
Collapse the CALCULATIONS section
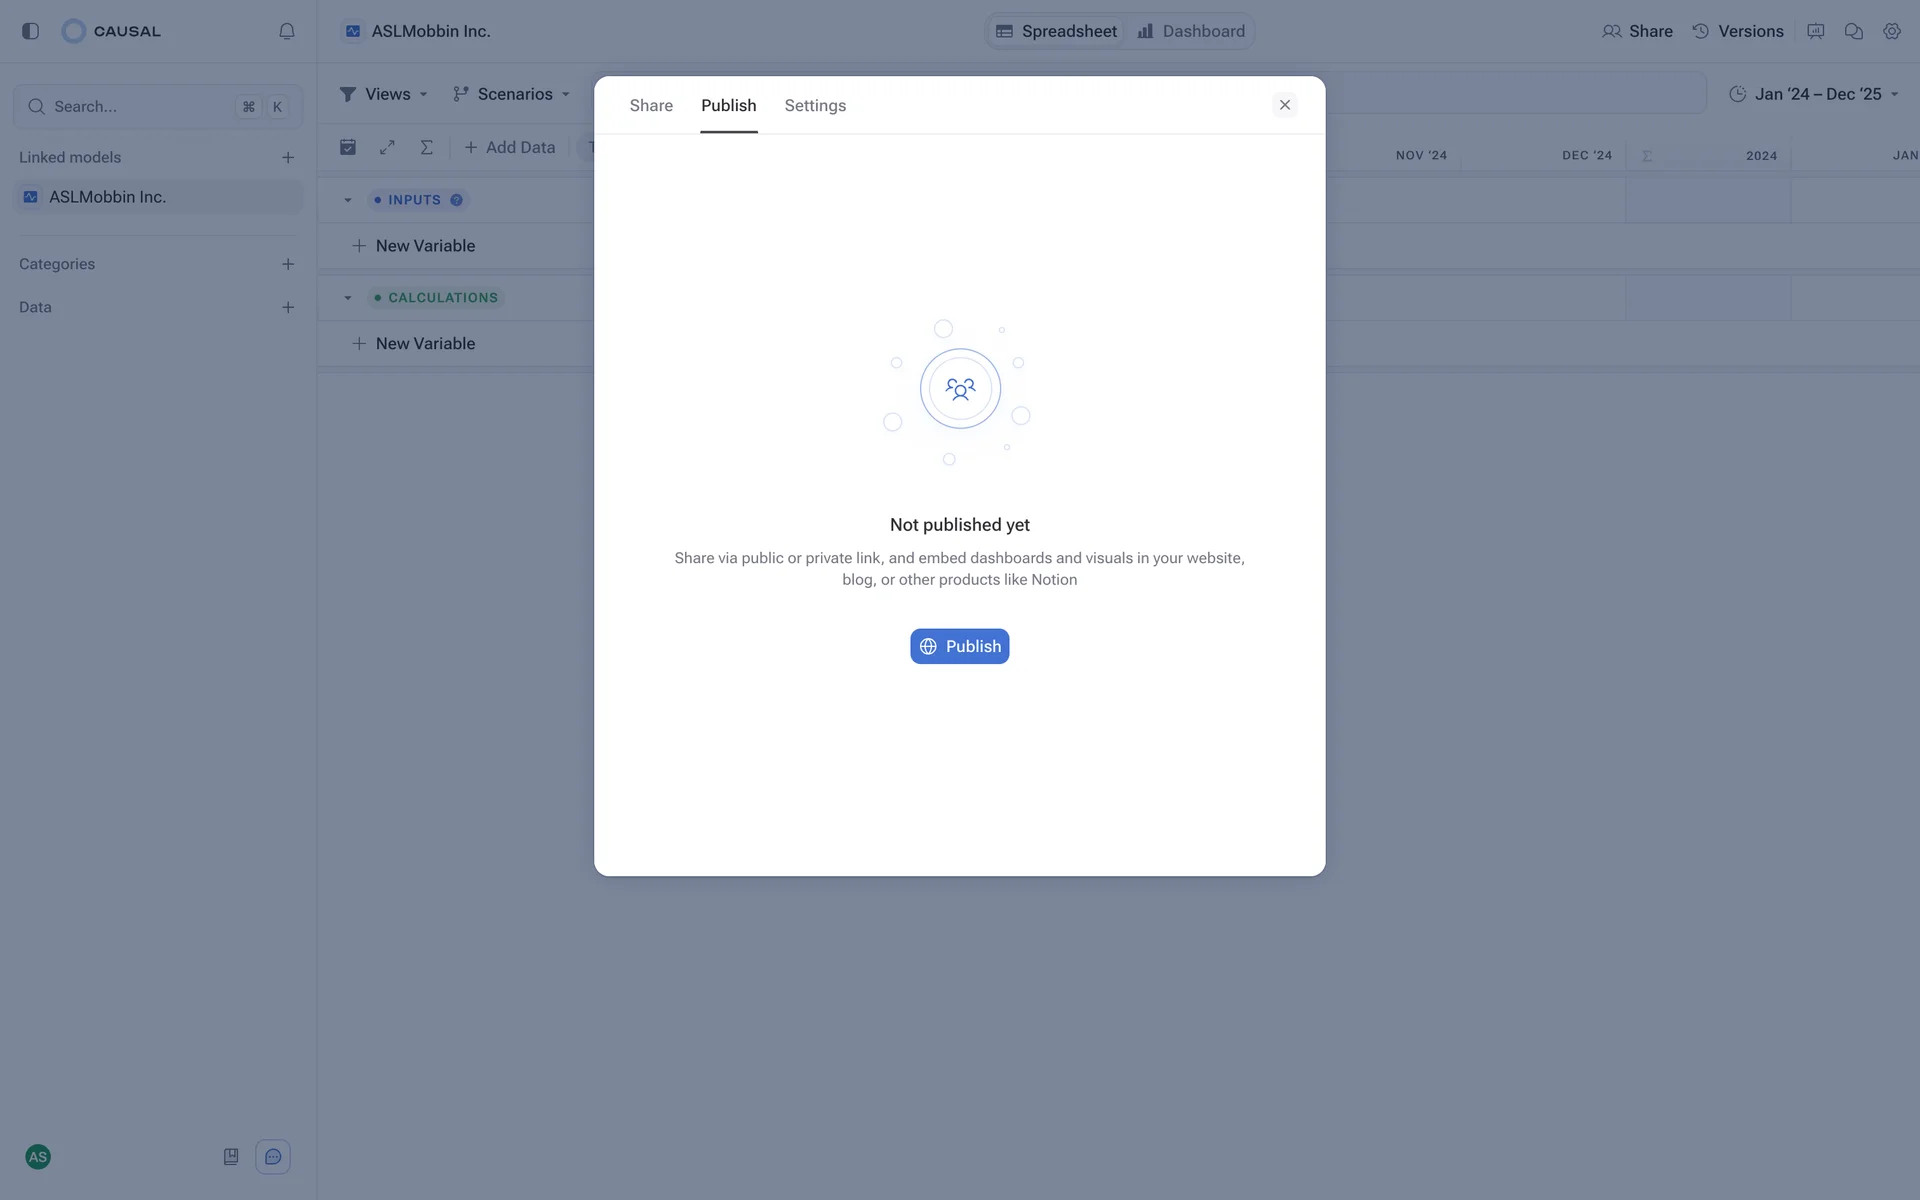pyautogui.click(x=348, y=298)
